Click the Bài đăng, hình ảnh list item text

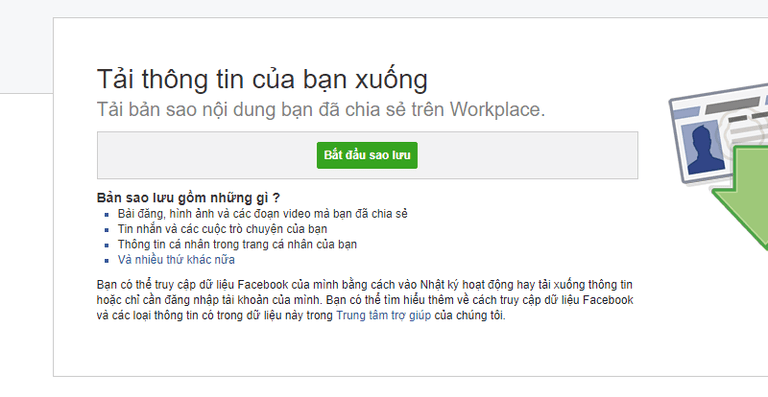click(x=263, y=214)
